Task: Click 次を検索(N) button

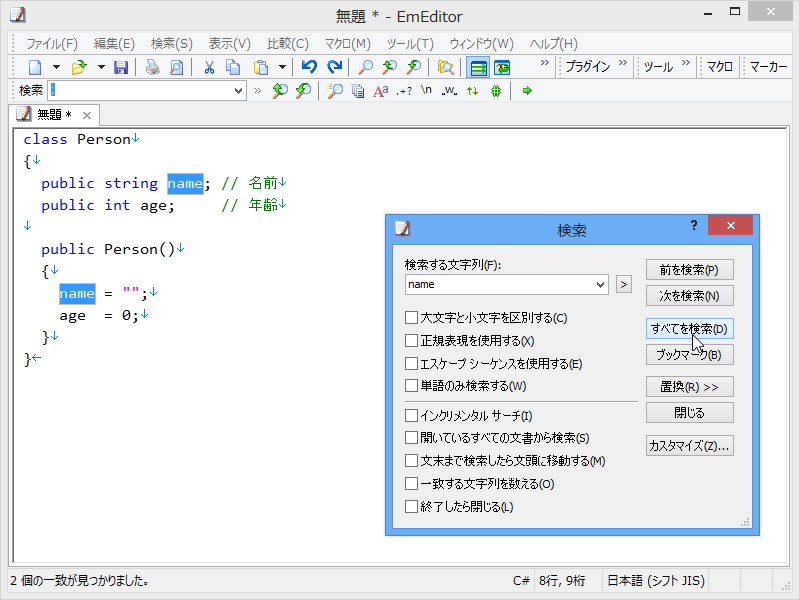Action: pyautogui.click(x=689, y=295)
